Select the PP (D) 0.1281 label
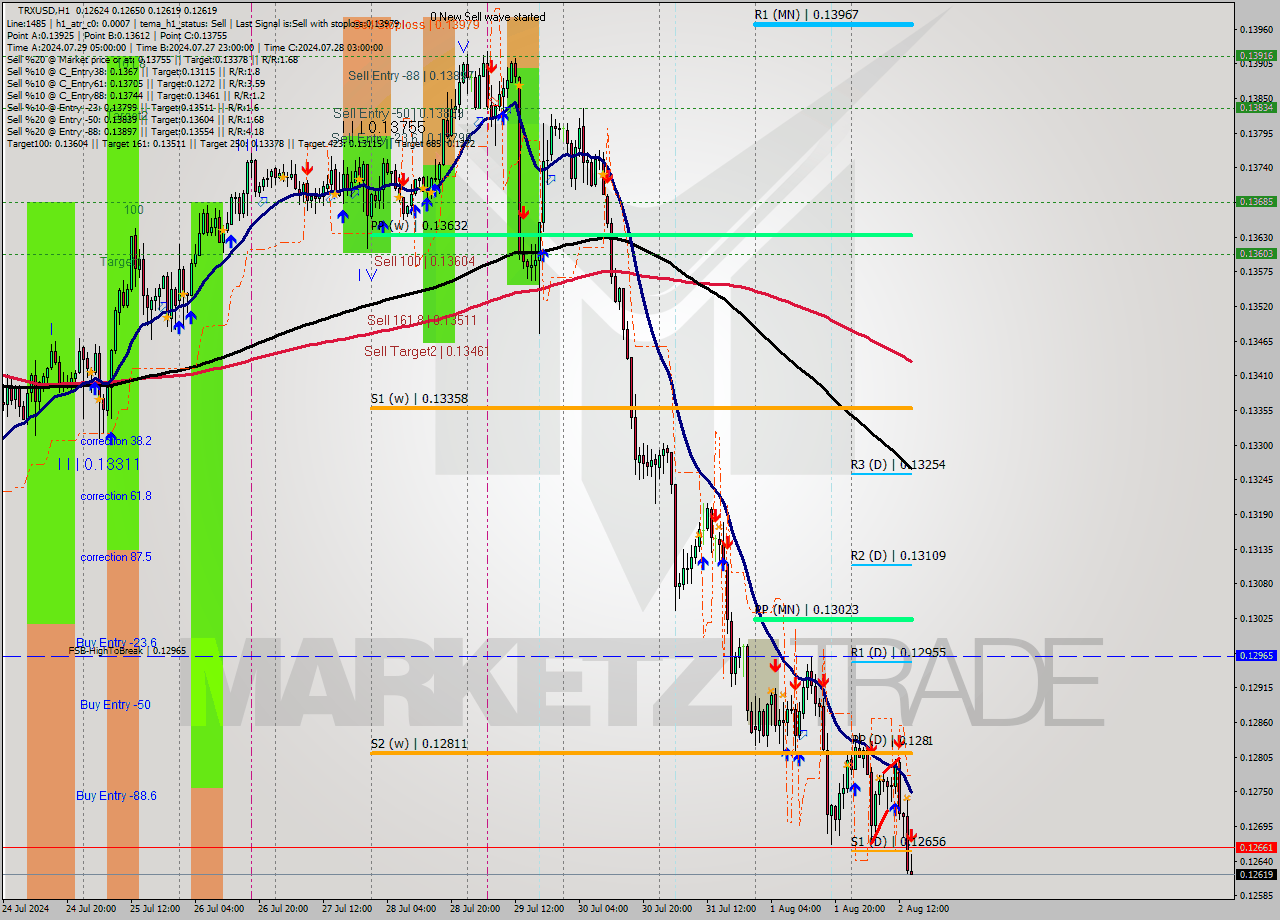1280x920 pixels. coord(893,741)
